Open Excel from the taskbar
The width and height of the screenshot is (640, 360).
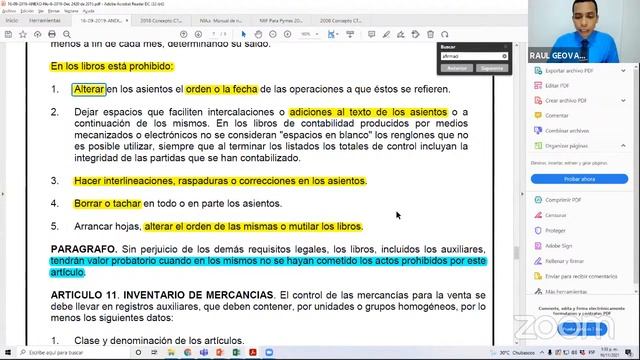(236, 352)
